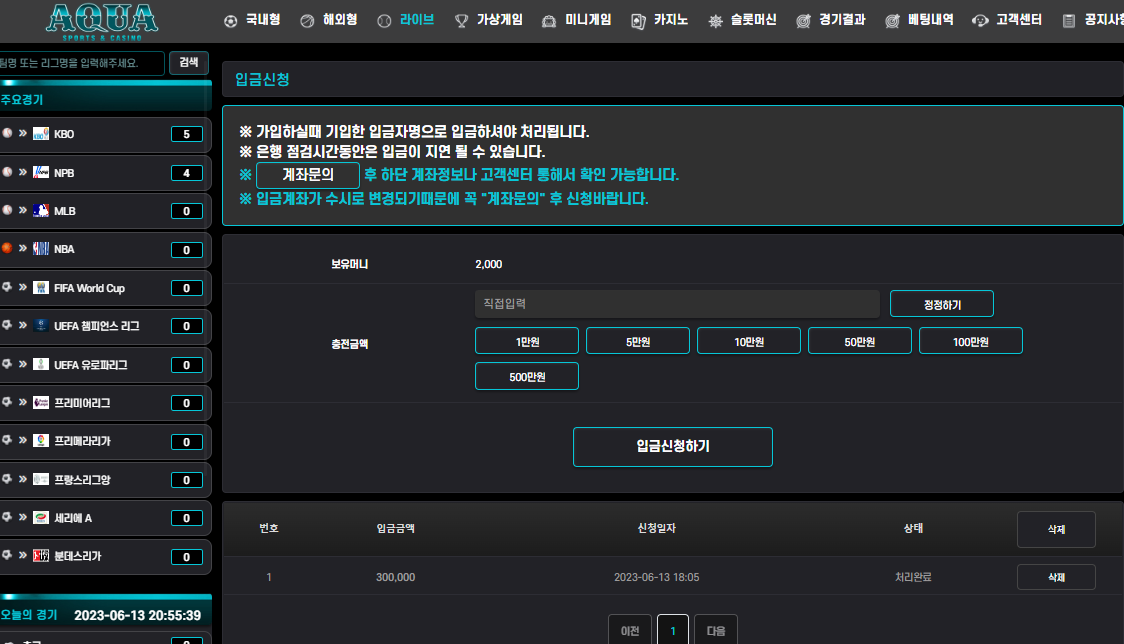Click the 입금신청하기 submit button

pos(672,446)
